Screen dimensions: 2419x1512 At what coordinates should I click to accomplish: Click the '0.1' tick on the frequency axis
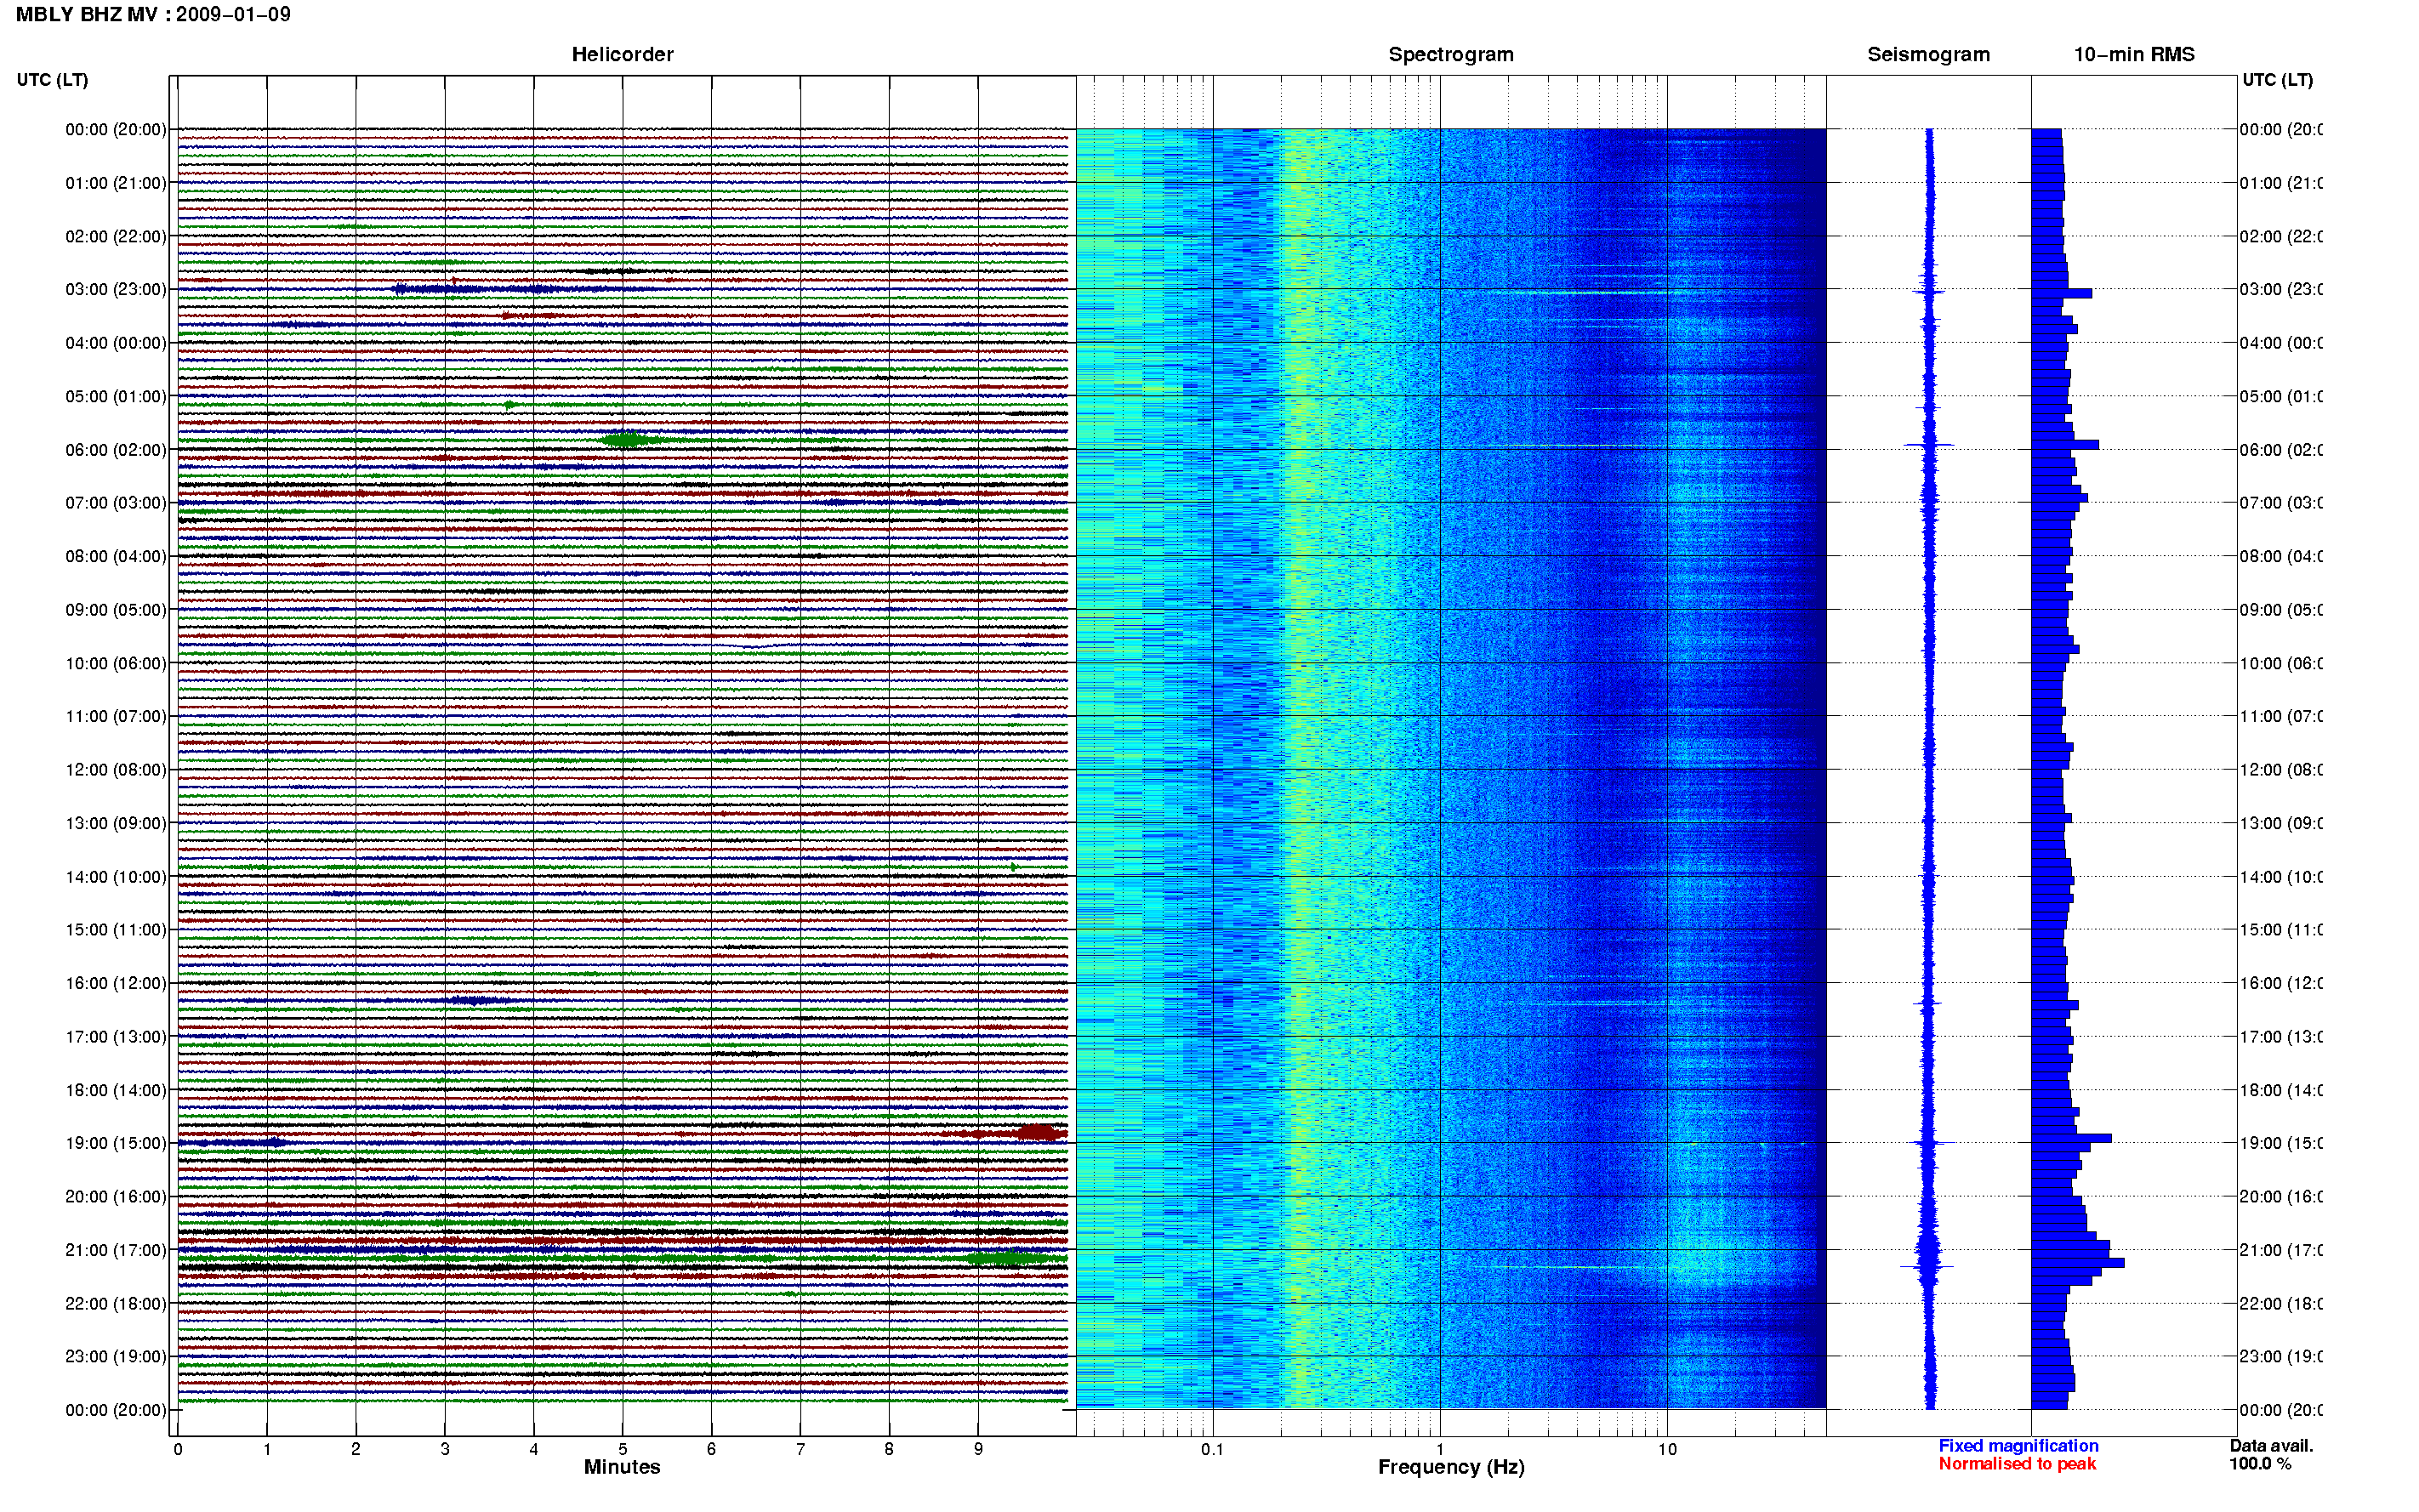click(1212, 1449)
